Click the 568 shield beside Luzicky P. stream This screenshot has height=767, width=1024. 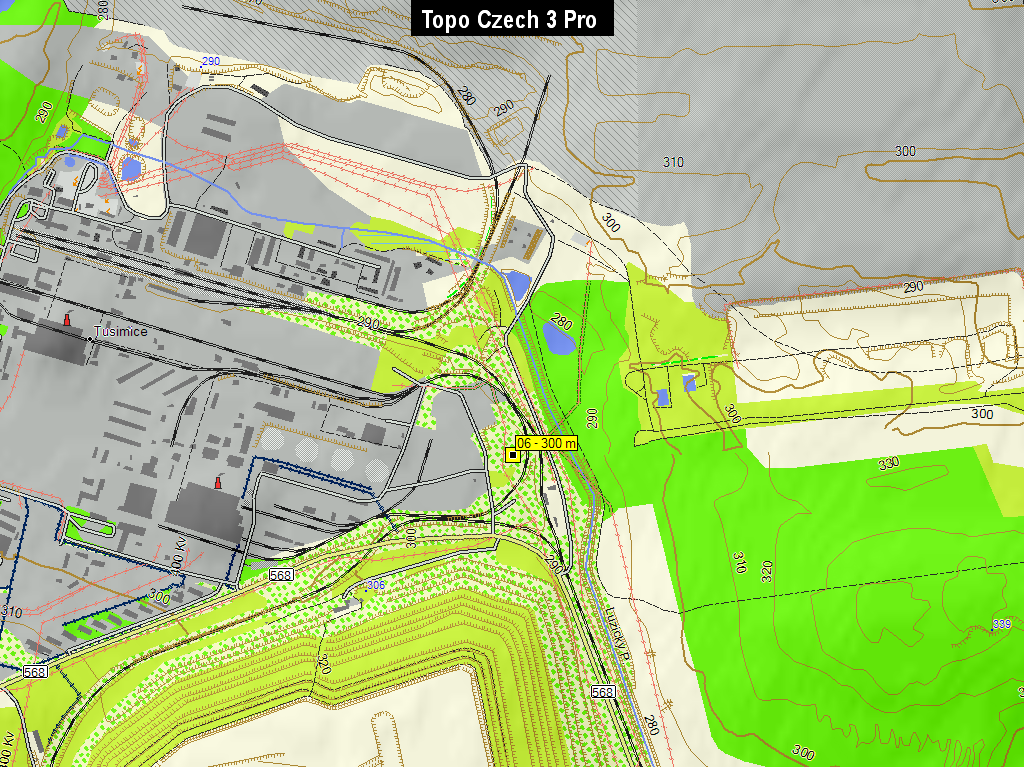click(602, 692)
